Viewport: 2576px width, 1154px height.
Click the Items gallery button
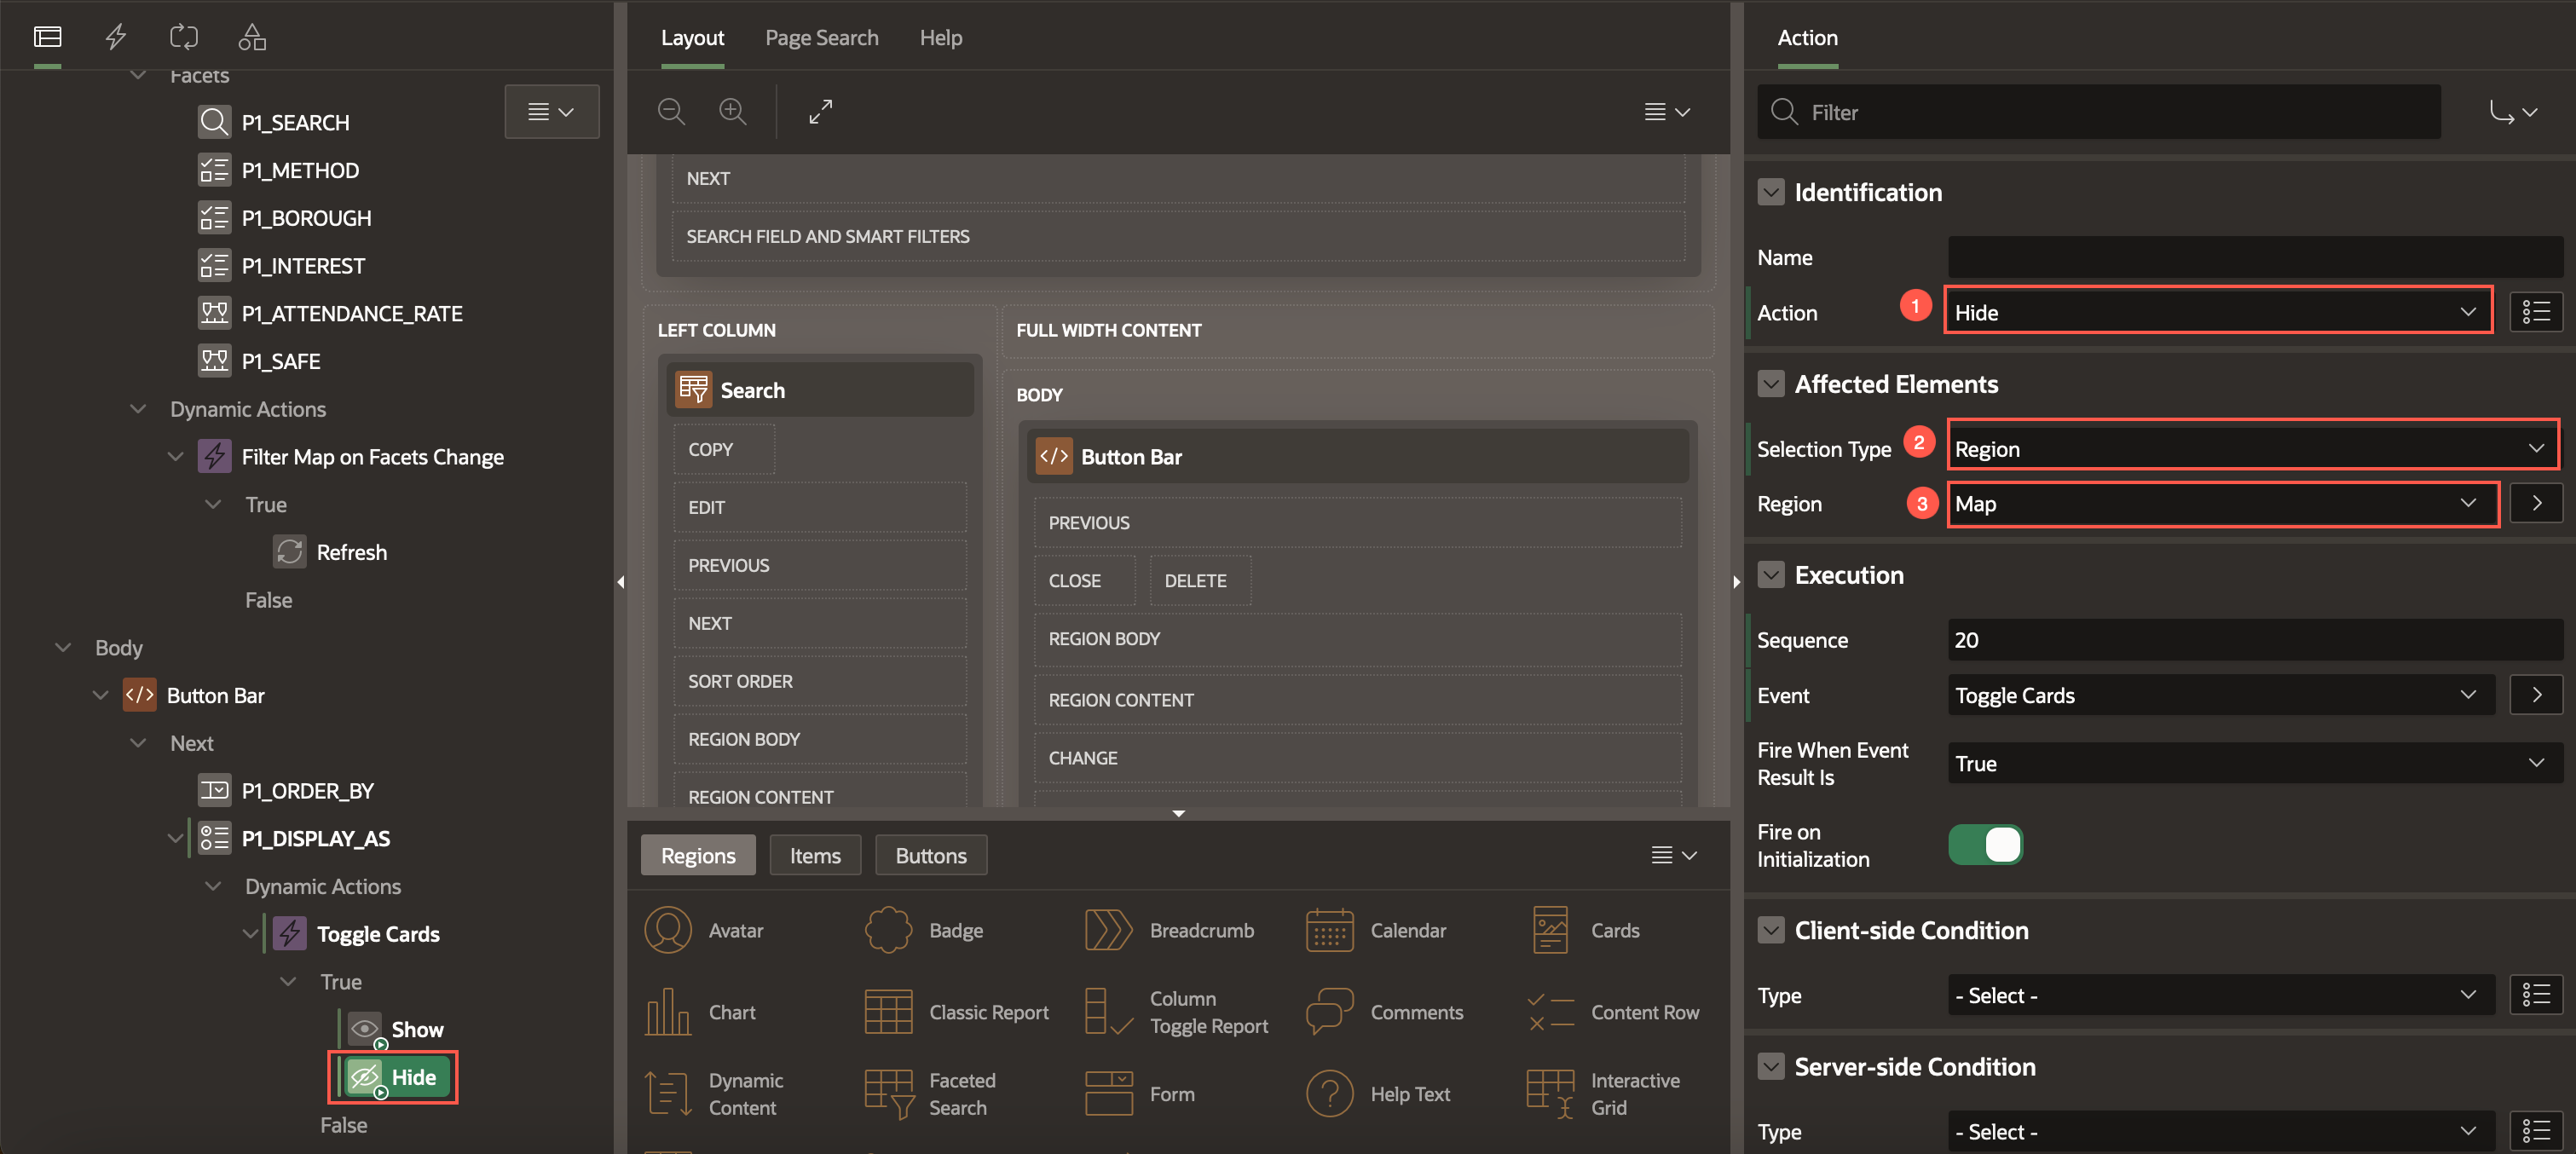coord(814,855)
